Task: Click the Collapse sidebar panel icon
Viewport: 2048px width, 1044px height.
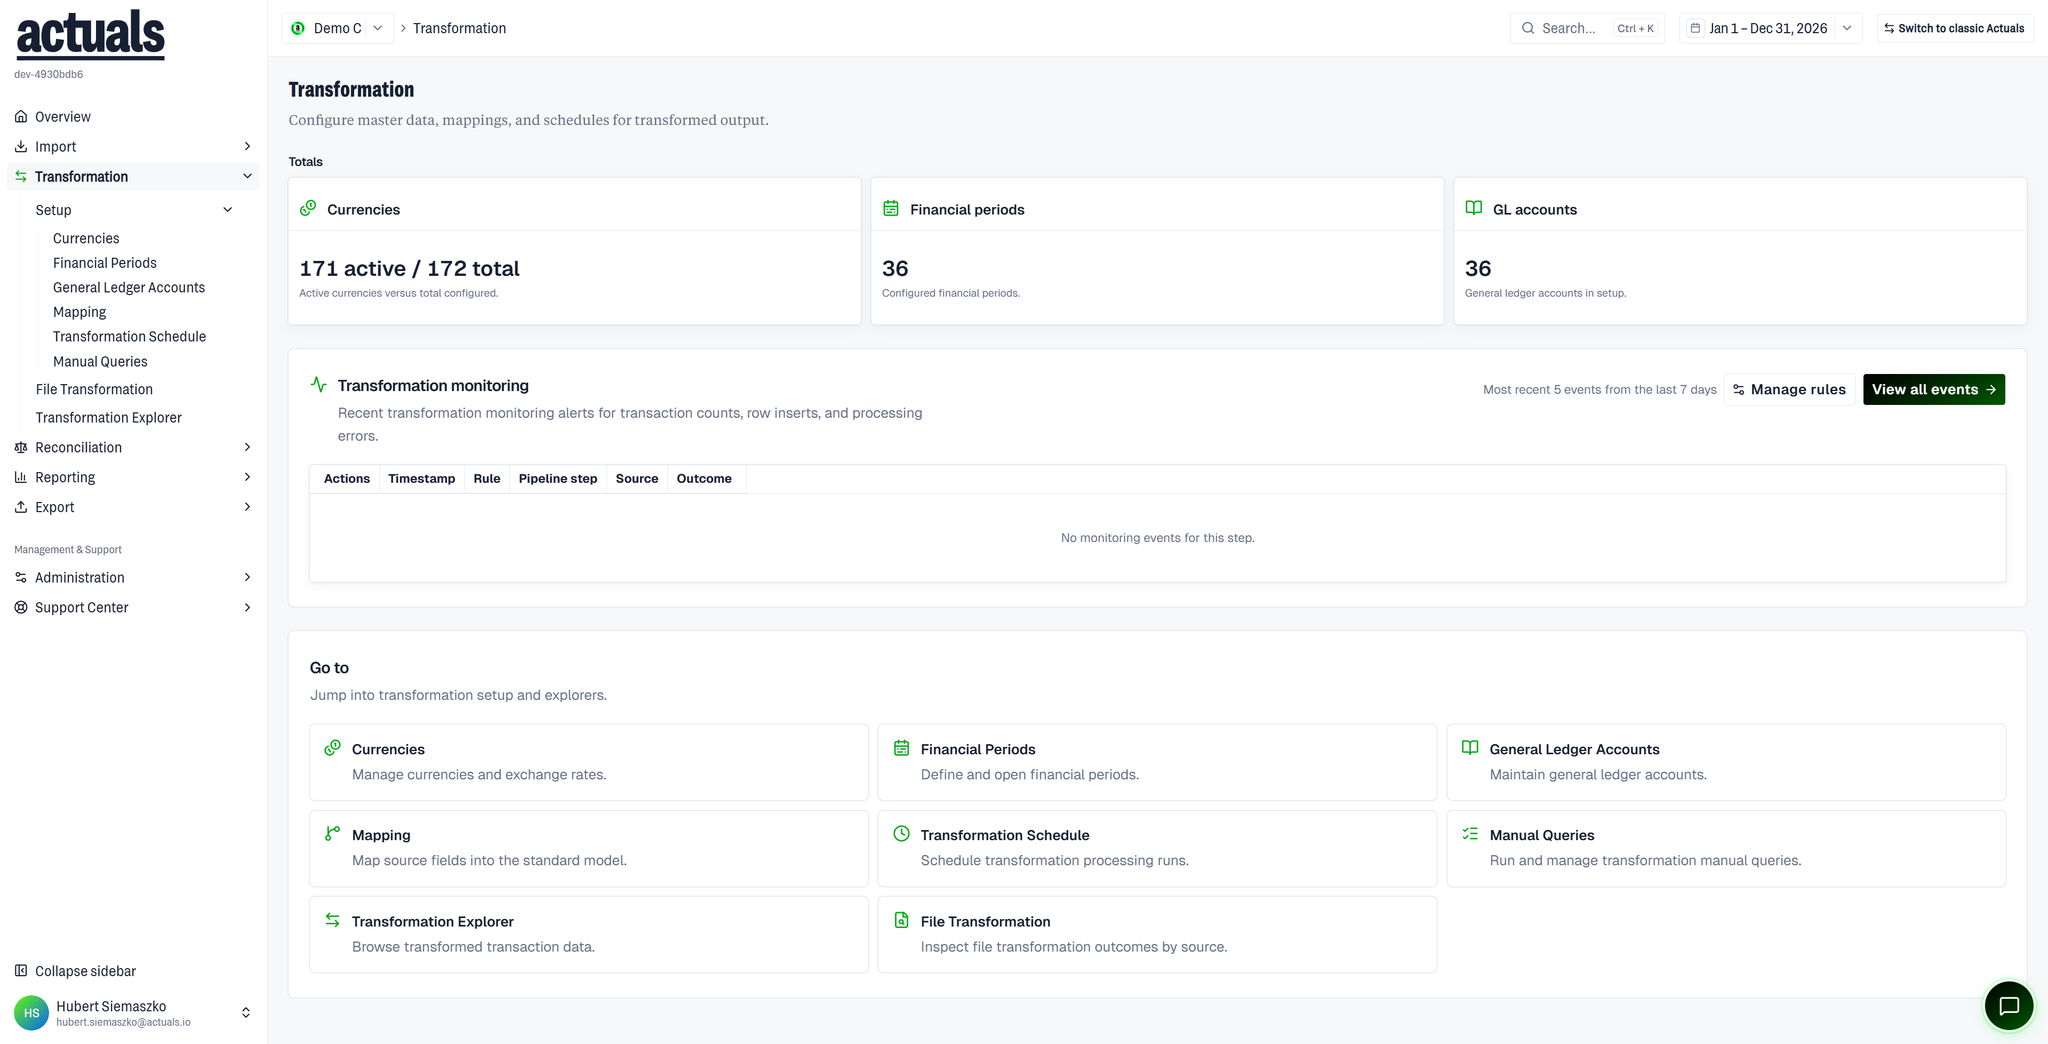Action: pyautogui.click(x=21, y=971)
